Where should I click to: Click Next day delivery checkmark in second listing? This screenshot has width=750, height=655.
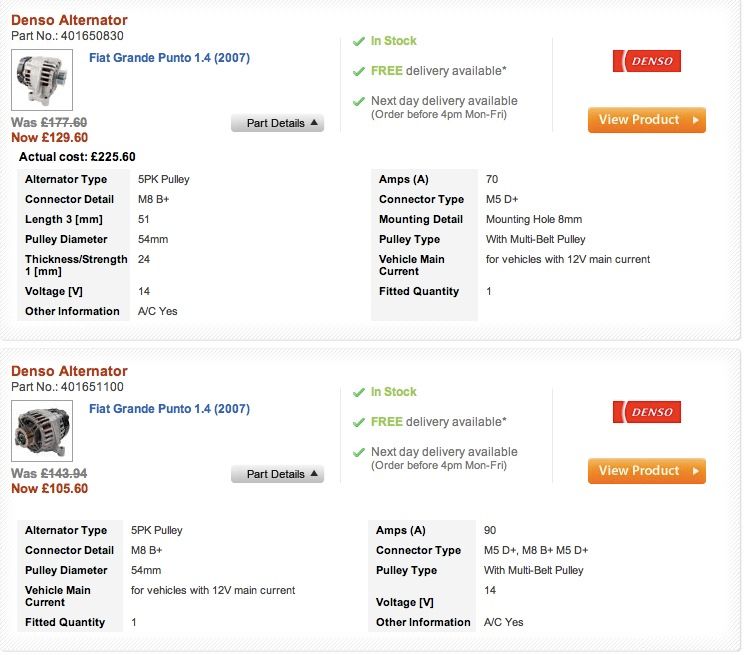click(x=358, y=453)
